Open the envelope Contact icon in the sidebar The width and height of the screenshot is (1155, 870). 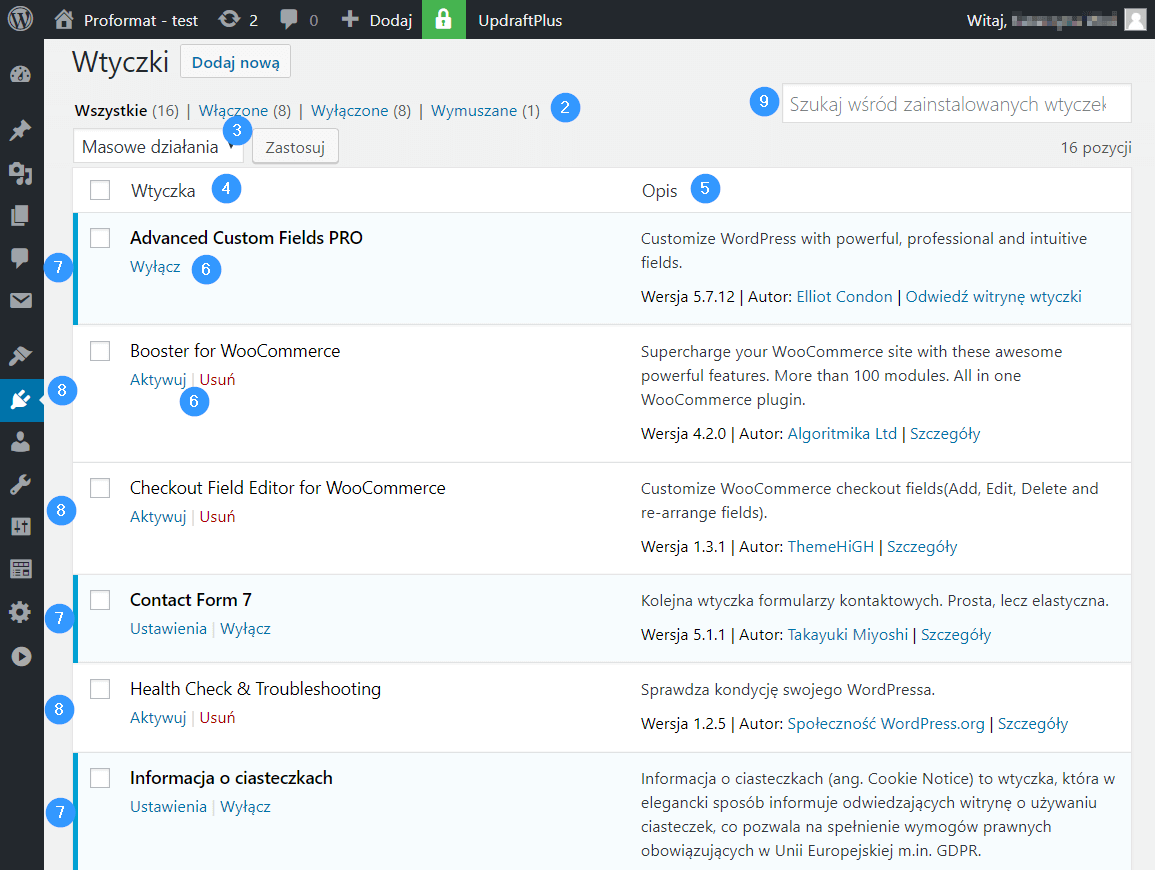[21, 301]
